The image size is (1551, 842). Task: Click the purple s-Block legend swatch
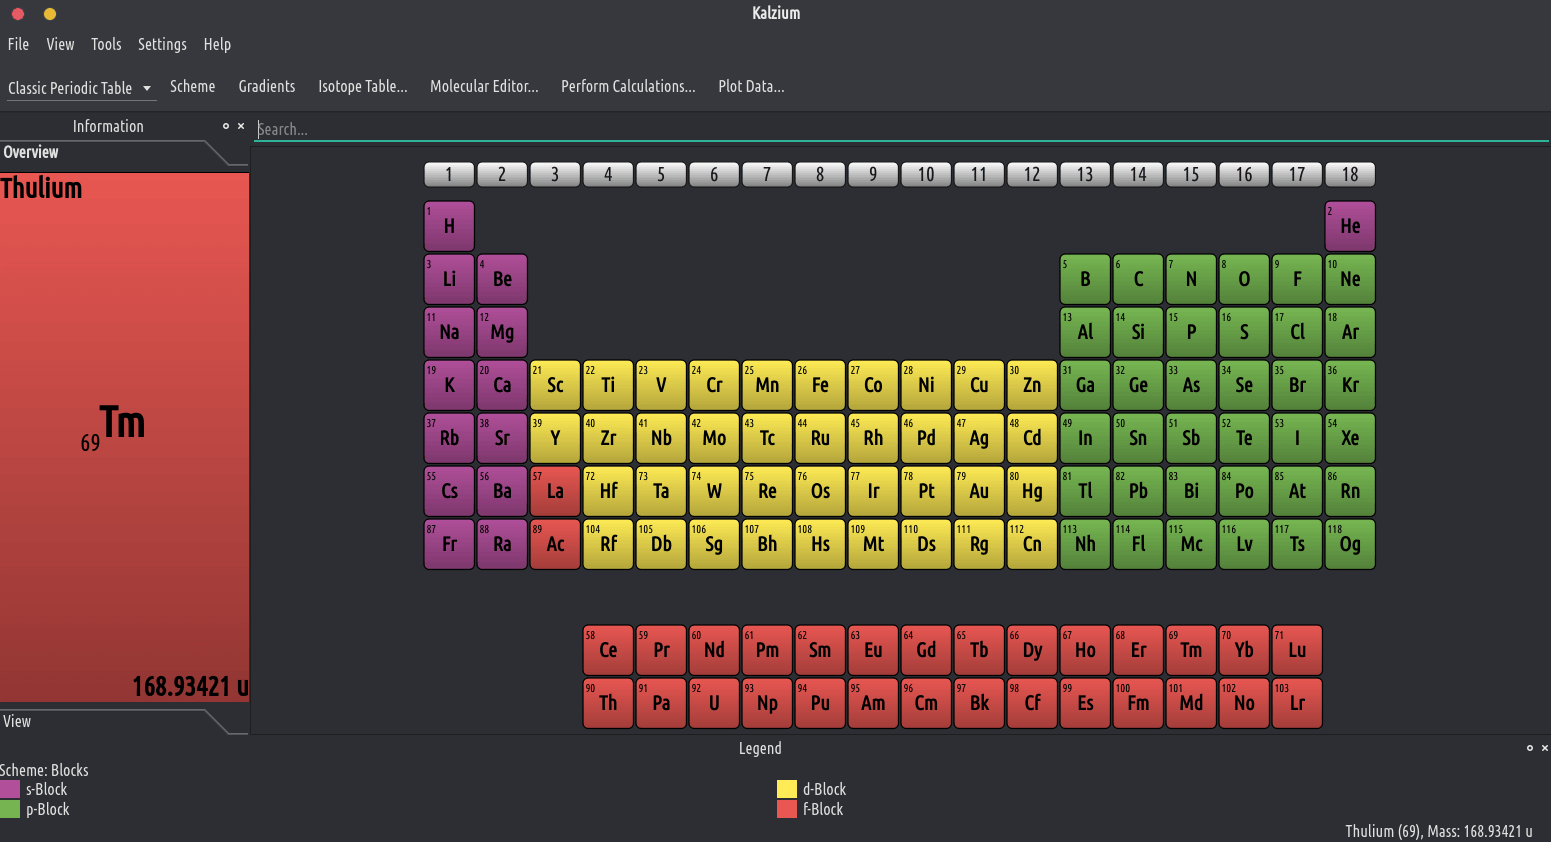[10, 789]
